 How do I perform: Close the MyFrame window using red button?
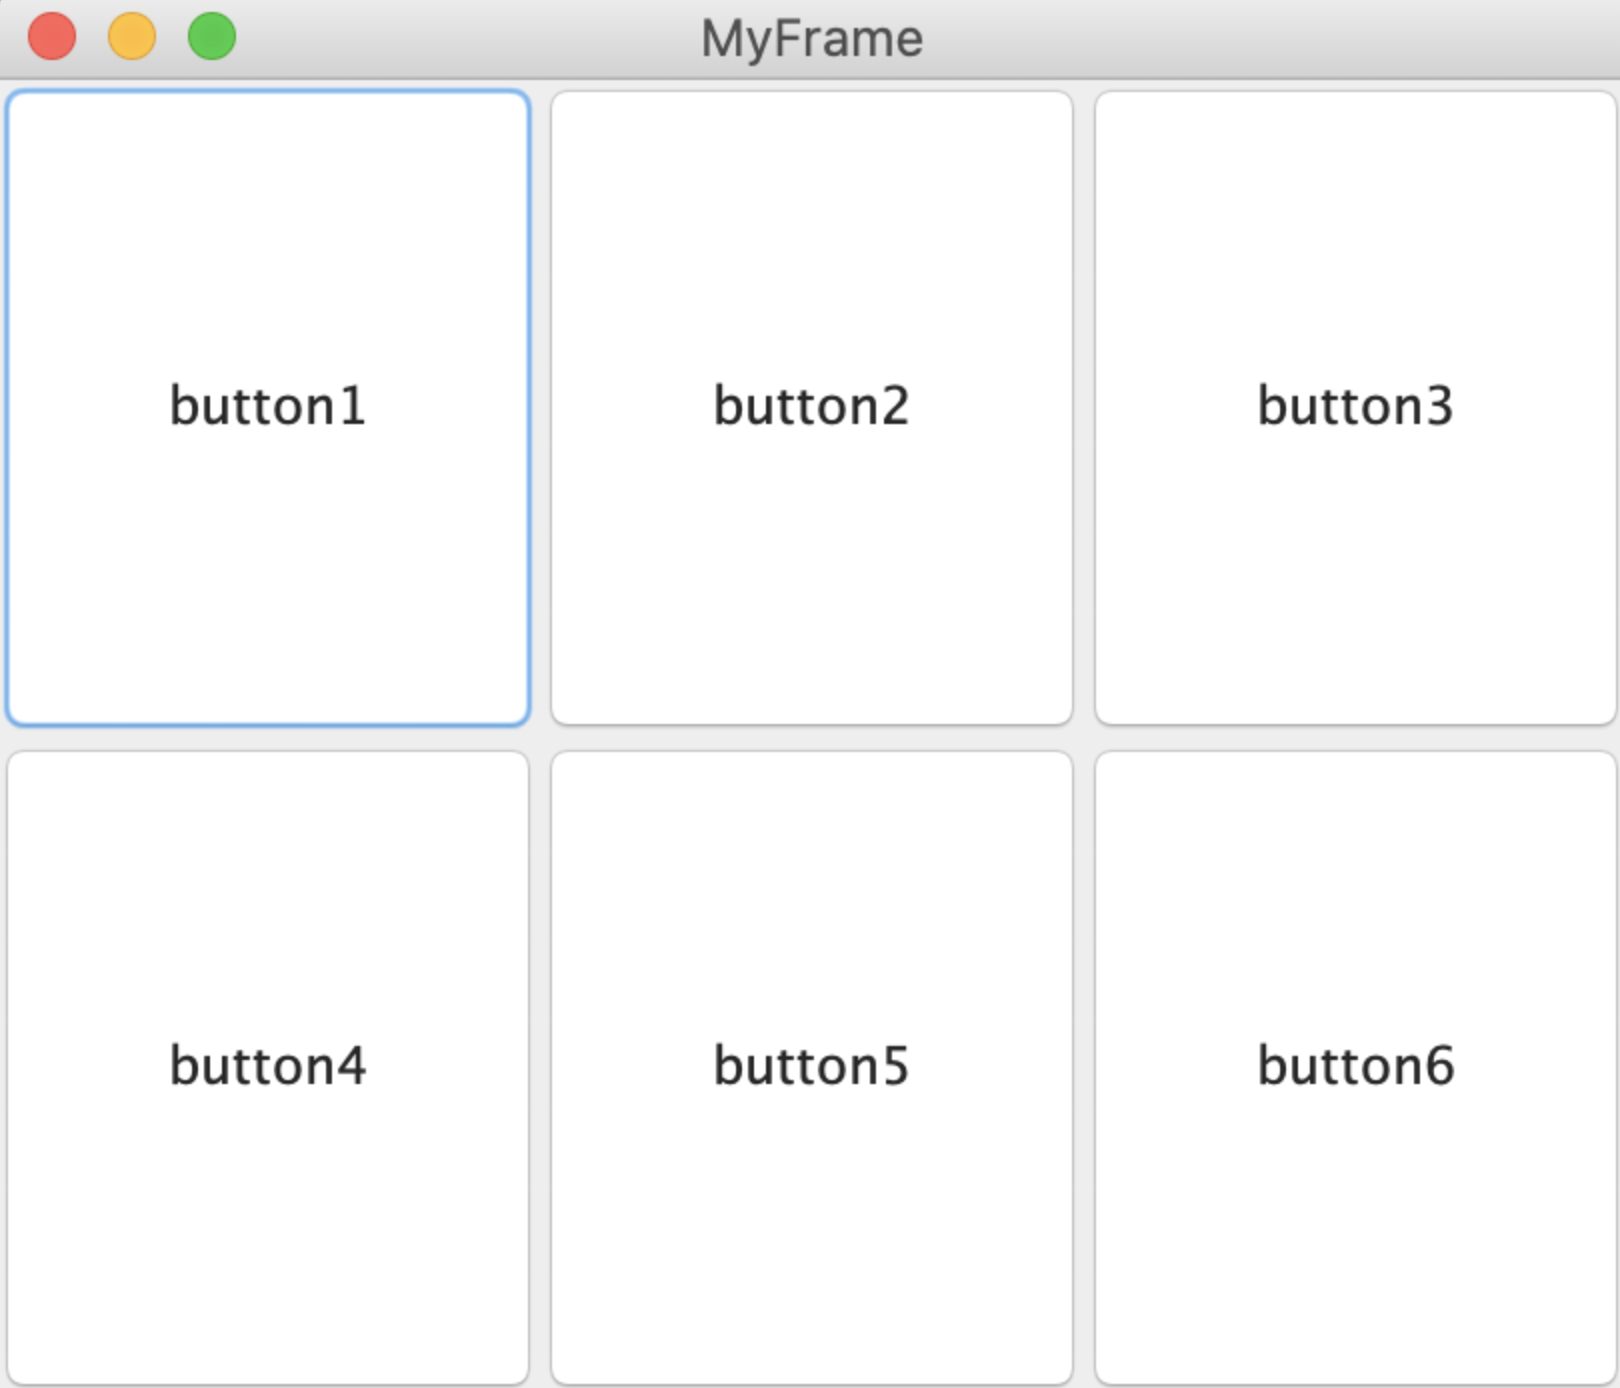coord(52,37)
